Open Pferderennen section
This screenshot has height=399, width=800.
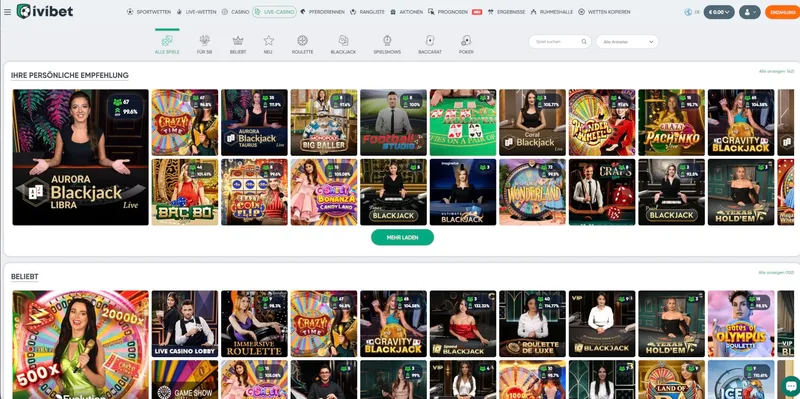point(322,12)
